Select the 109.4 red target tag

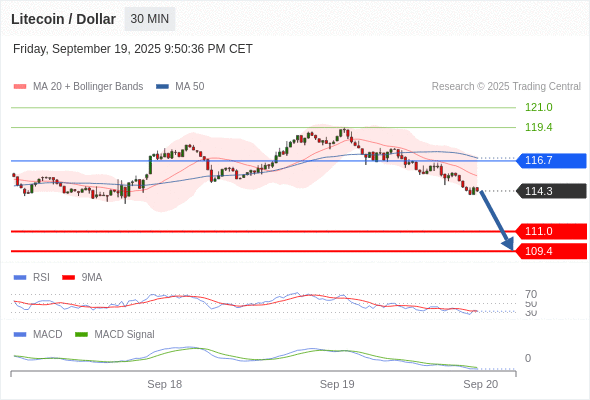[x=551, y=251]
